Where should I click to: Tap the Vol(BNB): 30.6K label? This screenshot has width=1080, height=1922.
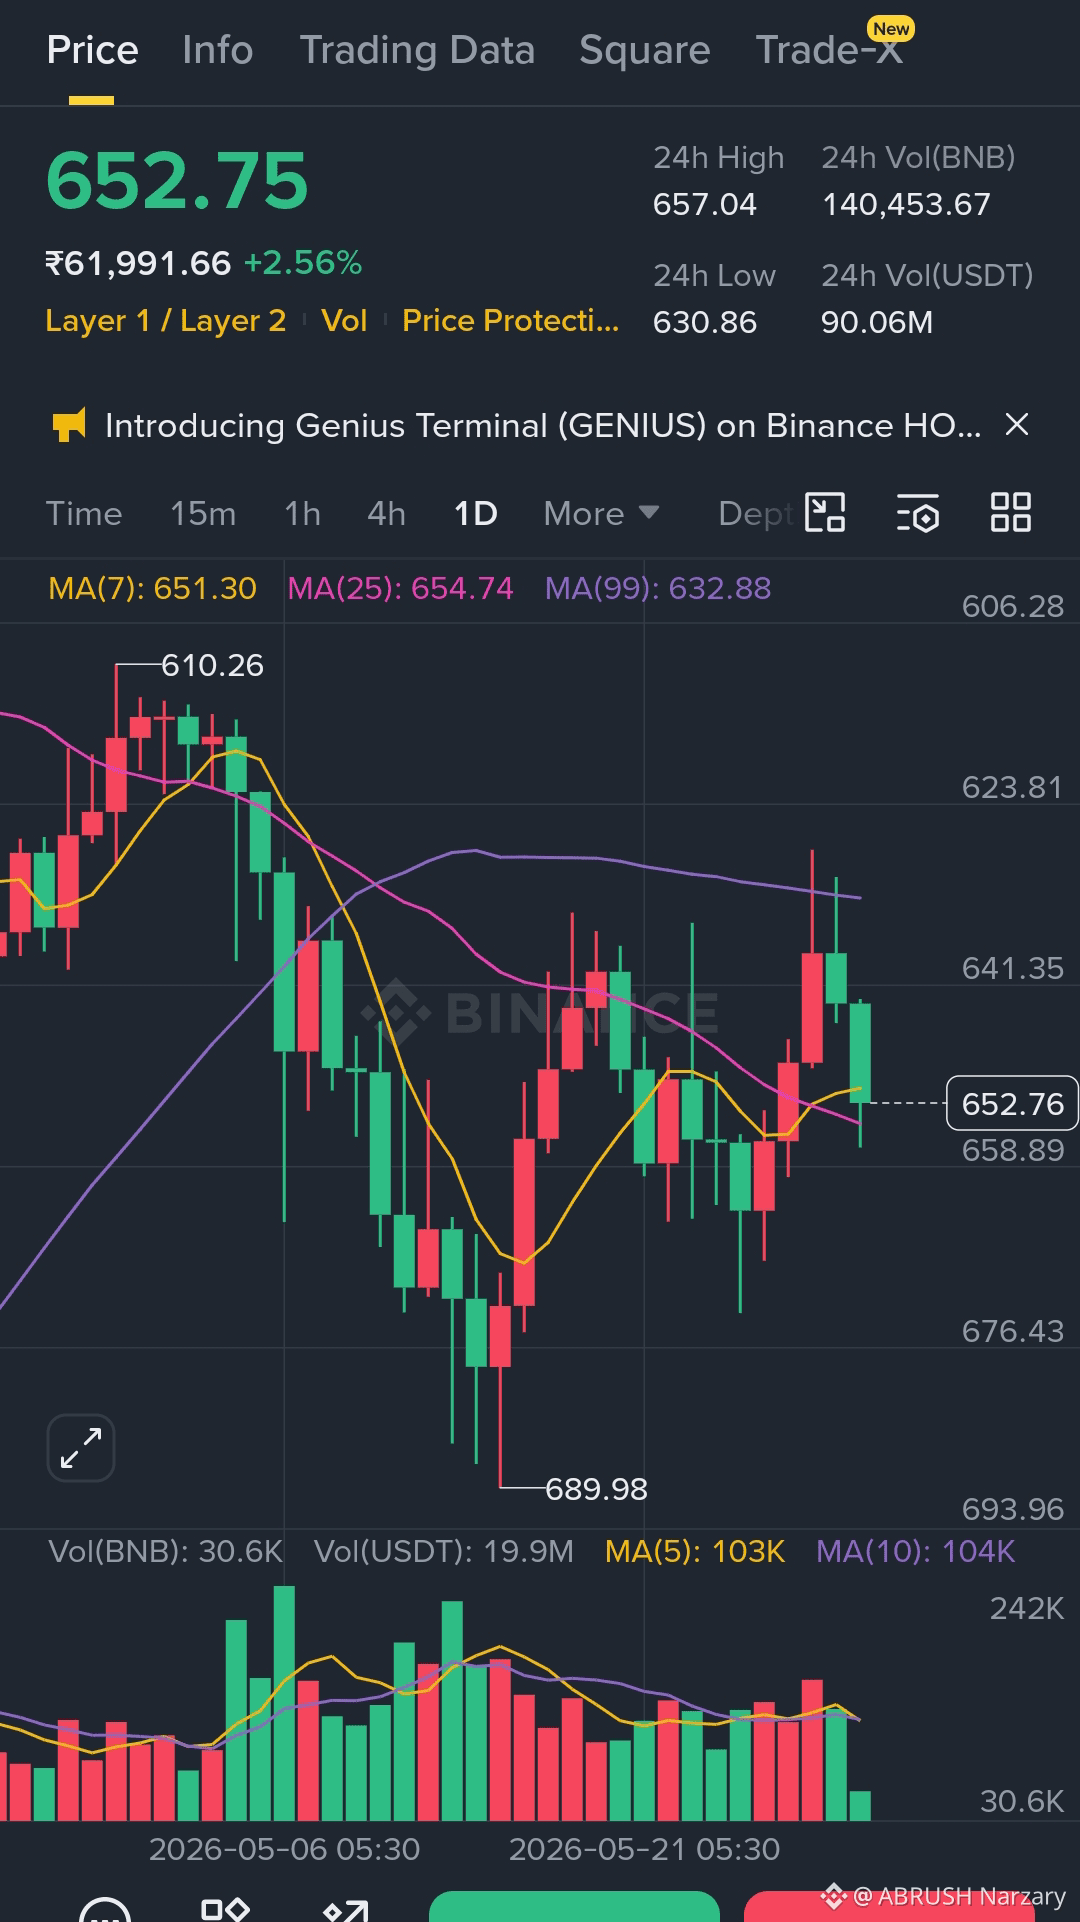(x=166, y=1551)
